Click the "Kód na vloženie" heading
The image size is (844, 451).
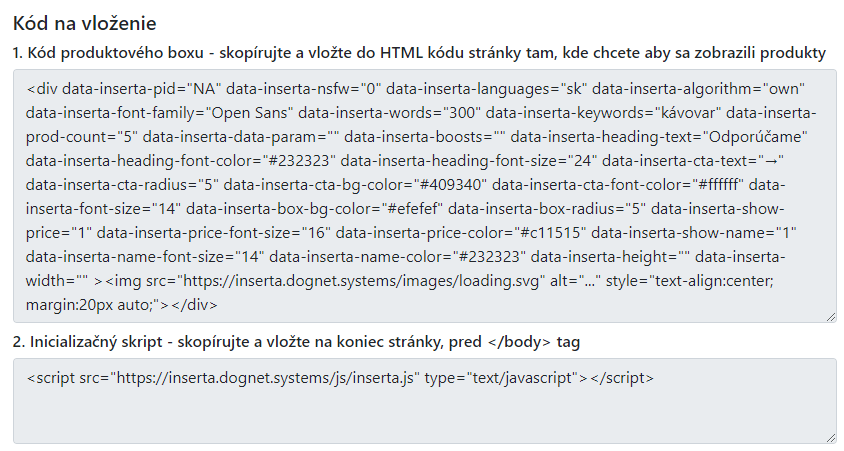pyautogui.click(x=85, y=22)
